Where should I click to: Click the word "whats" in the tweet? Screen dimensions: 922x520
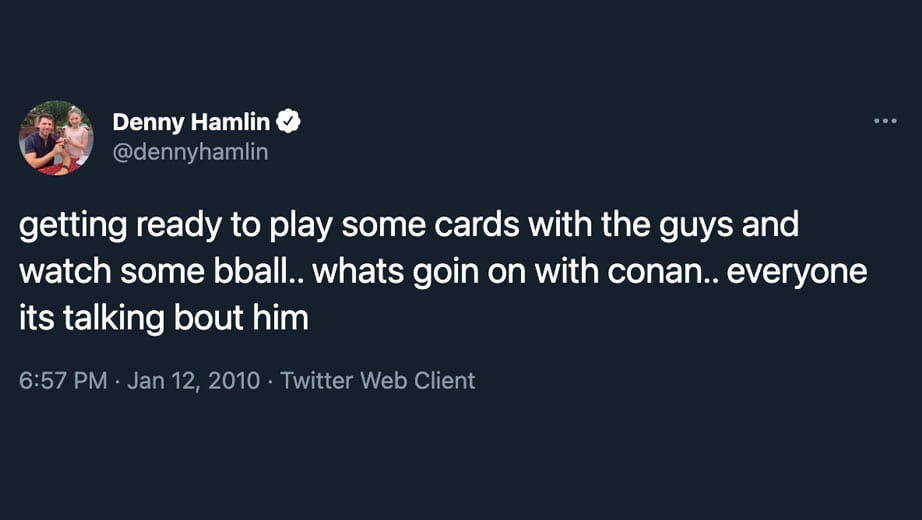(x=363, y=271)
